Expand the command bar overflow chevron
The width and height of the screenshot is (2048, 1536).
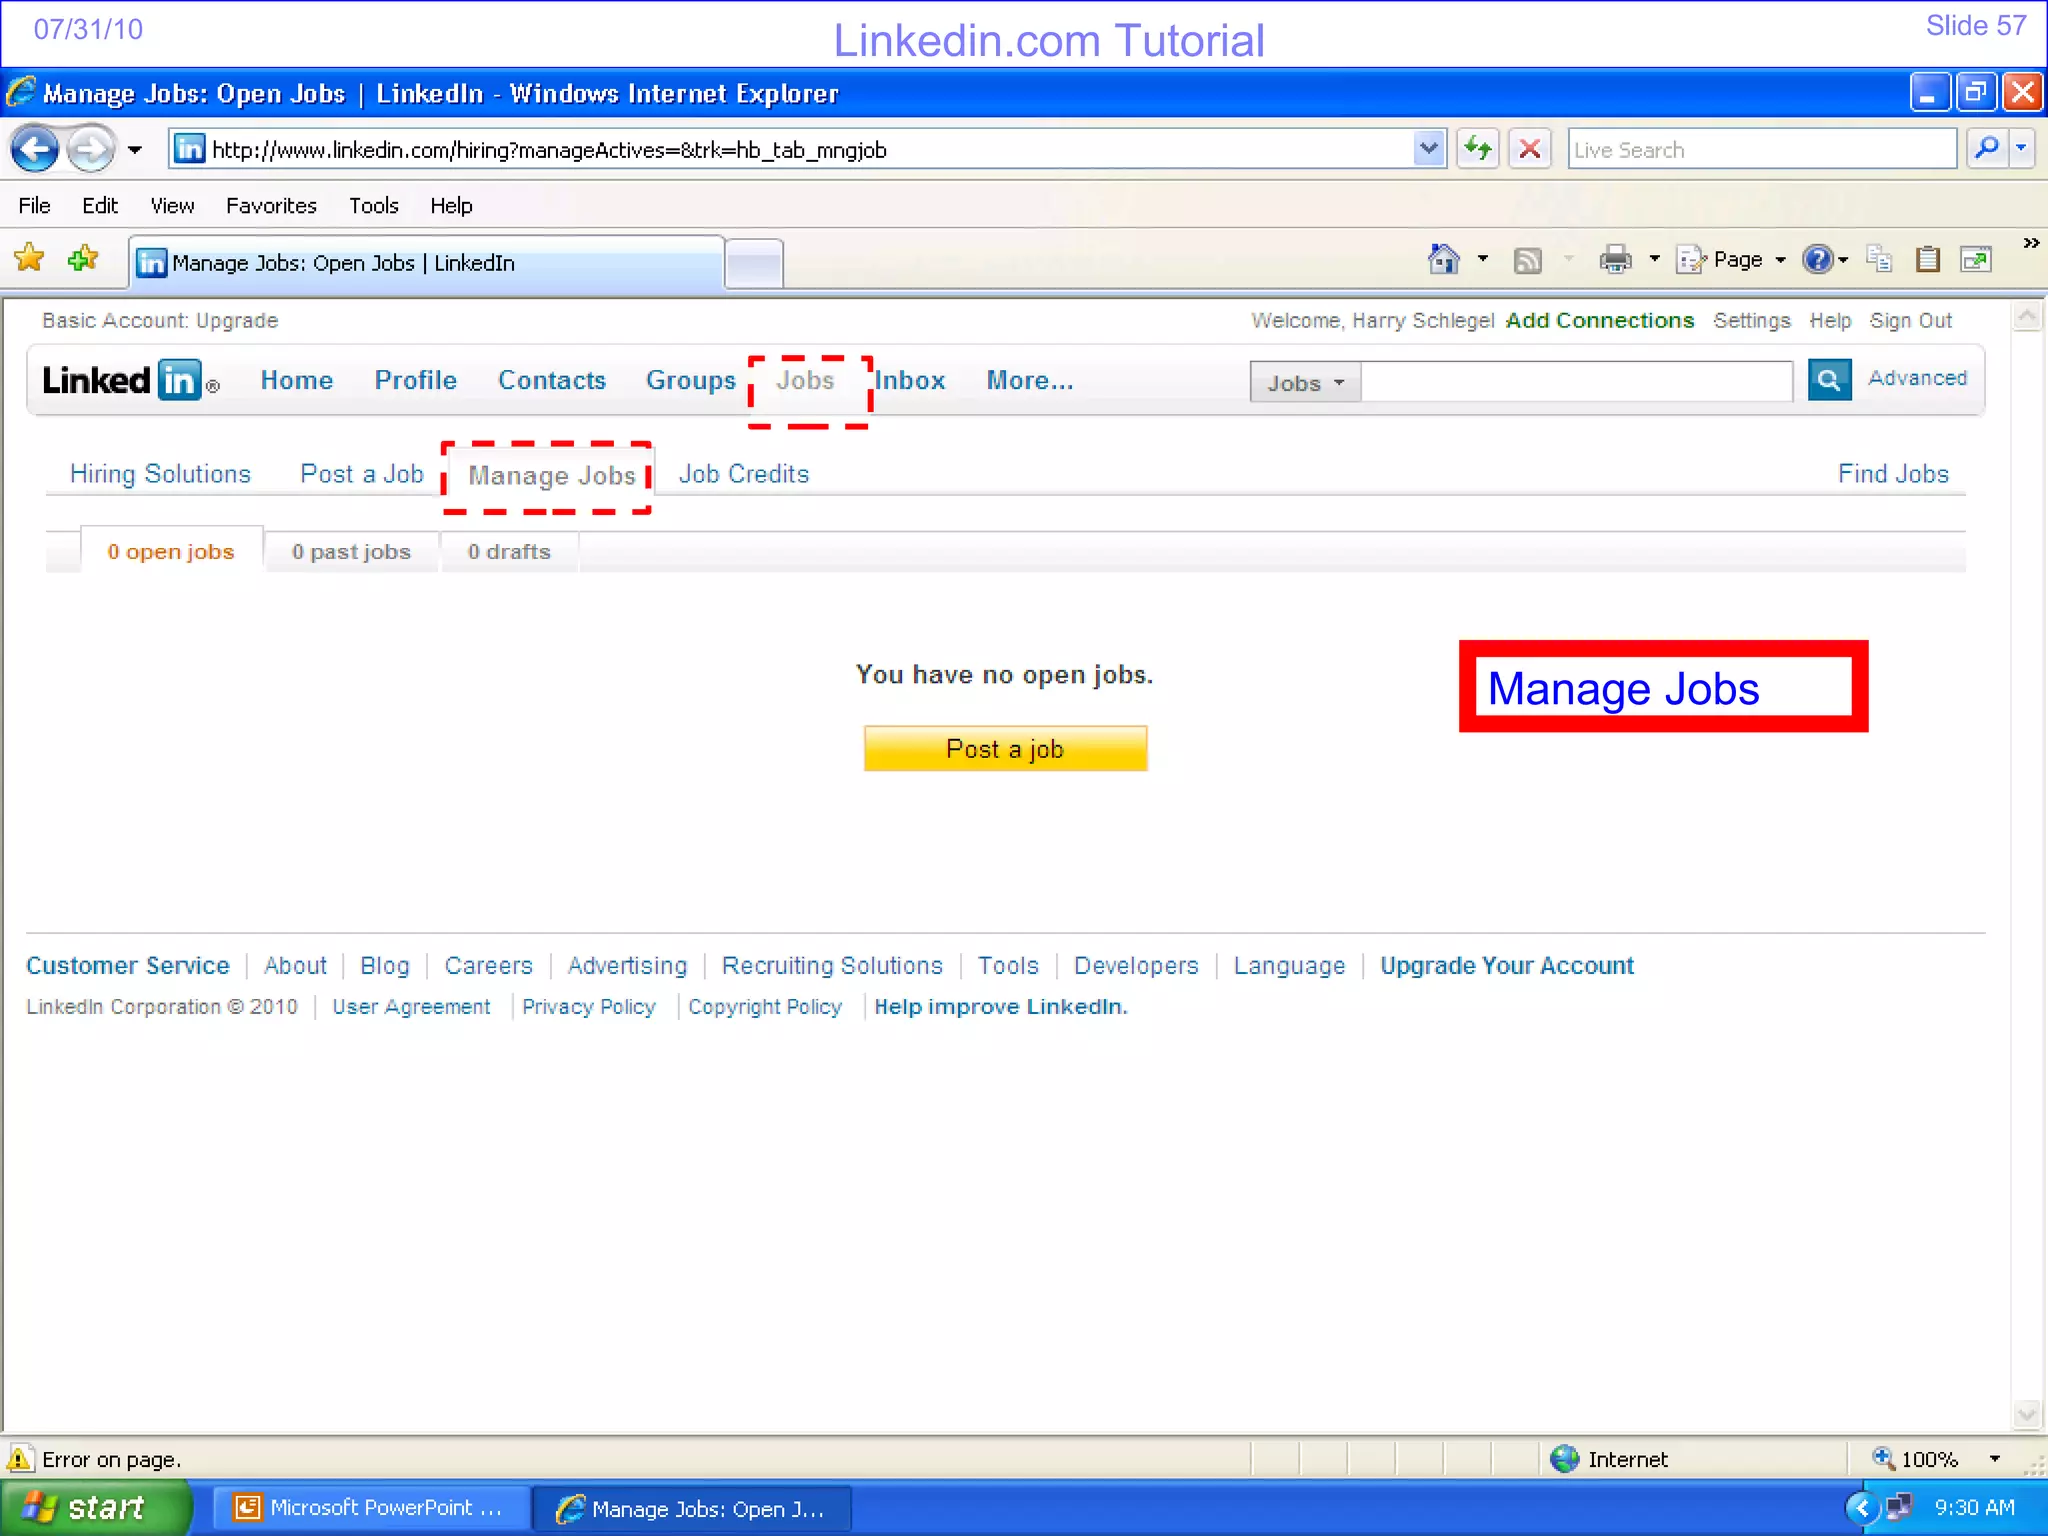(2031, 243)
